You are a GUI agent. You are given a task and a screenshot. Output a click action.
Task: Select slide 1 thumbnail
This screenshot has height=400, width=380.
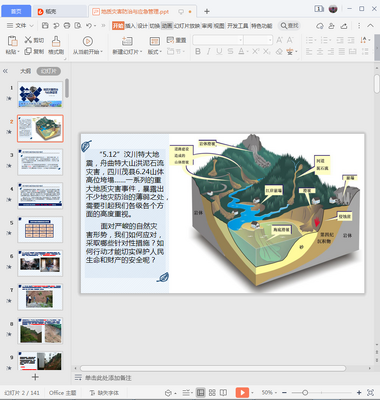point(40,95)
